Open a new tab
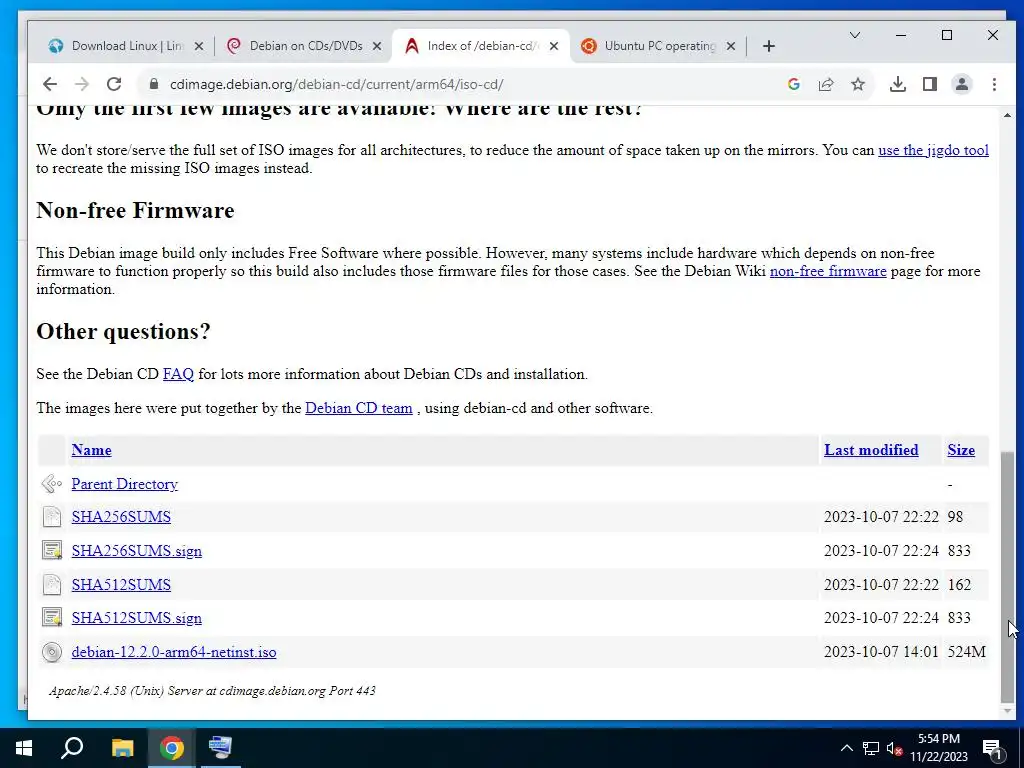The width and height of the screenshot is (1024, 768). [x=769, y=46]
